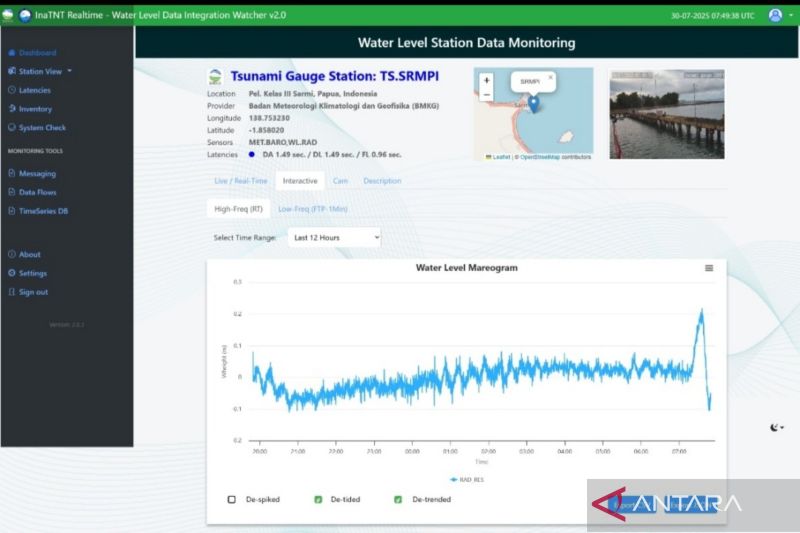
Task: Open the user profile dropdown at top right
Action: click(x=777, y=15)
